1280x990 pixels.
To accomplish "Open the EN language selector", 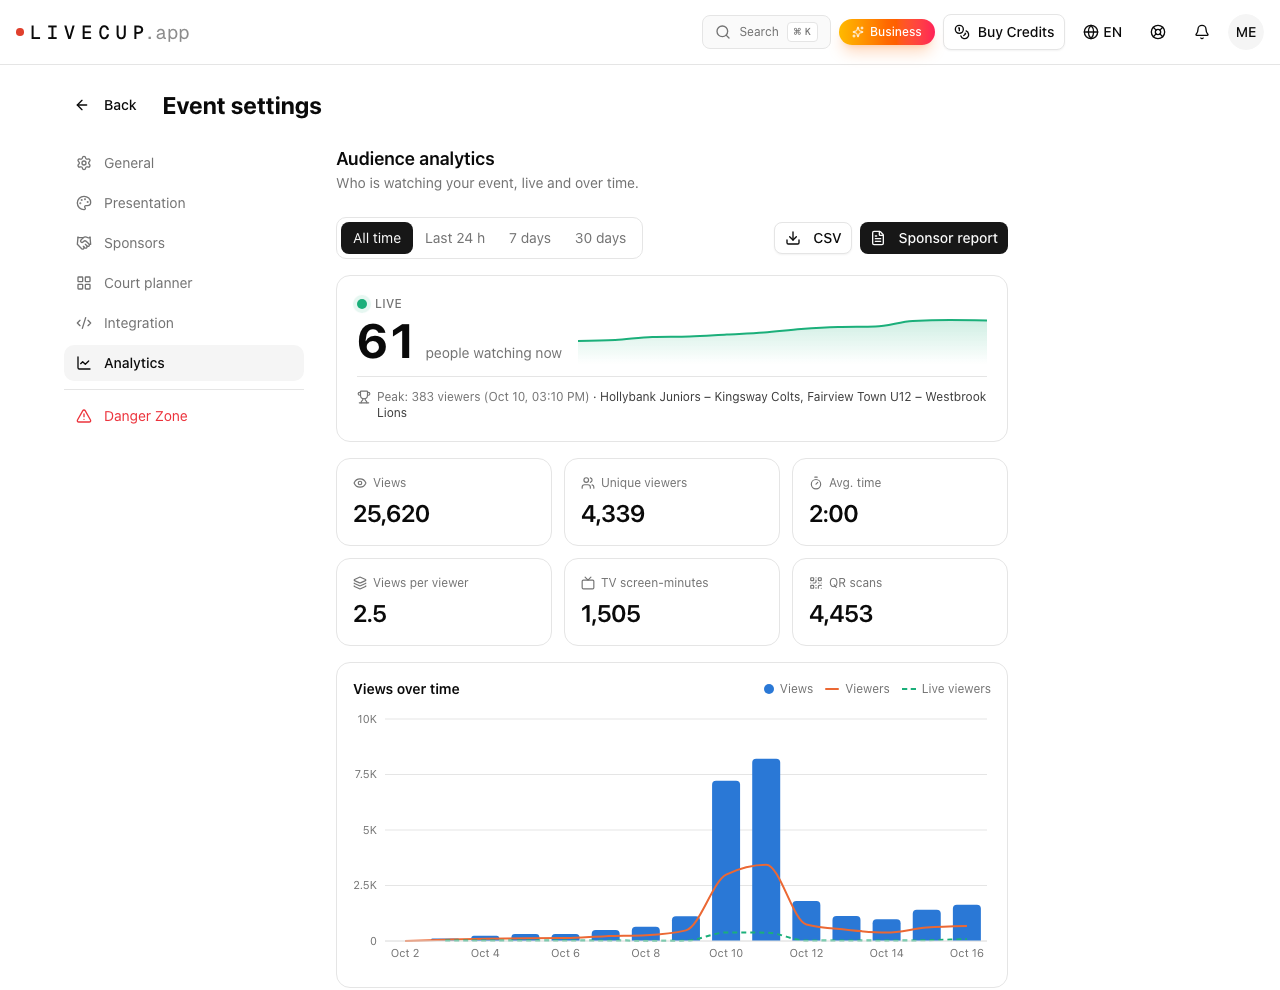I will pyautogui.click(x=1103, y=32).
